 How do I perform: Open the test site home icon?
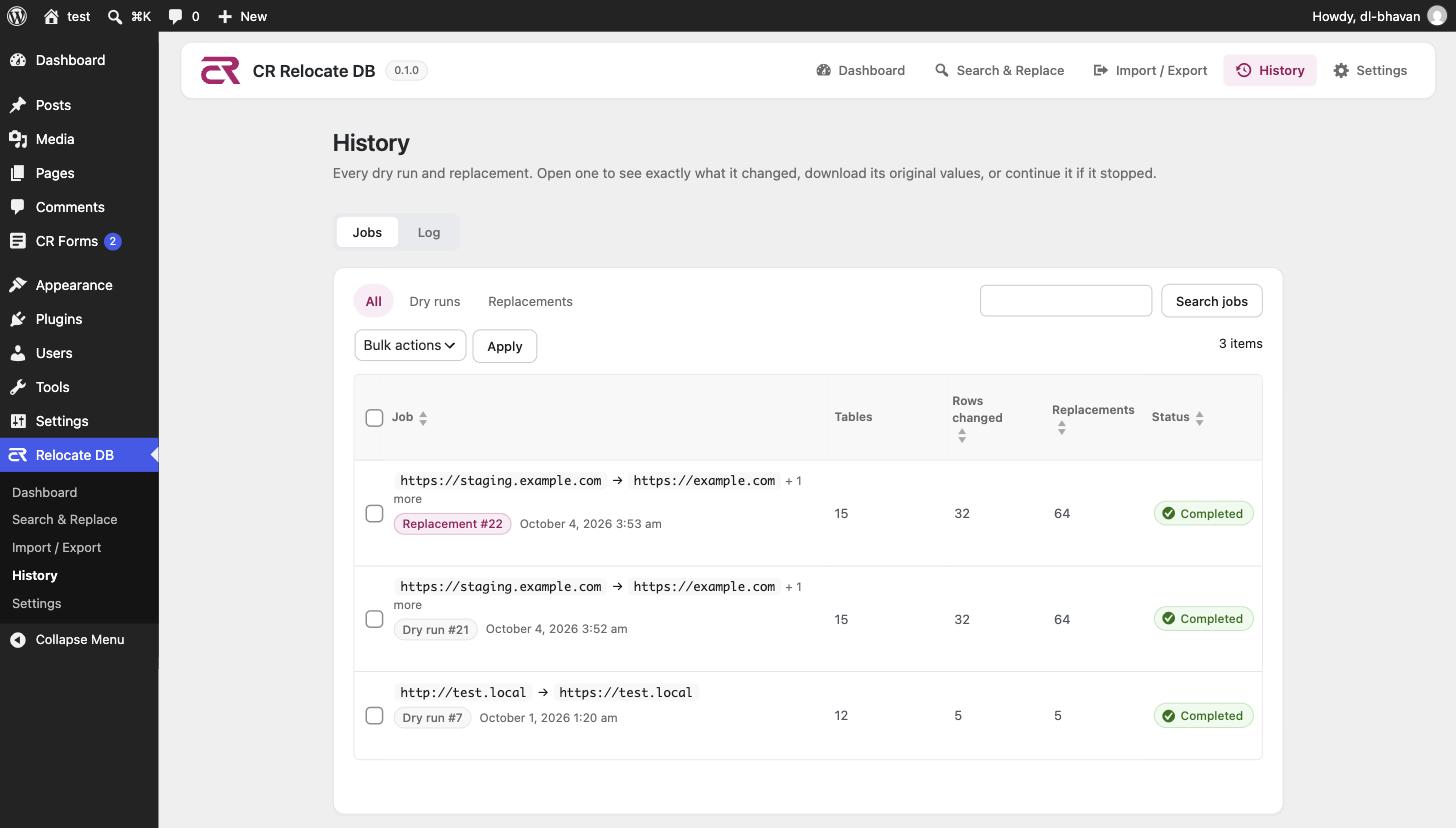click(x=52, y=16)
